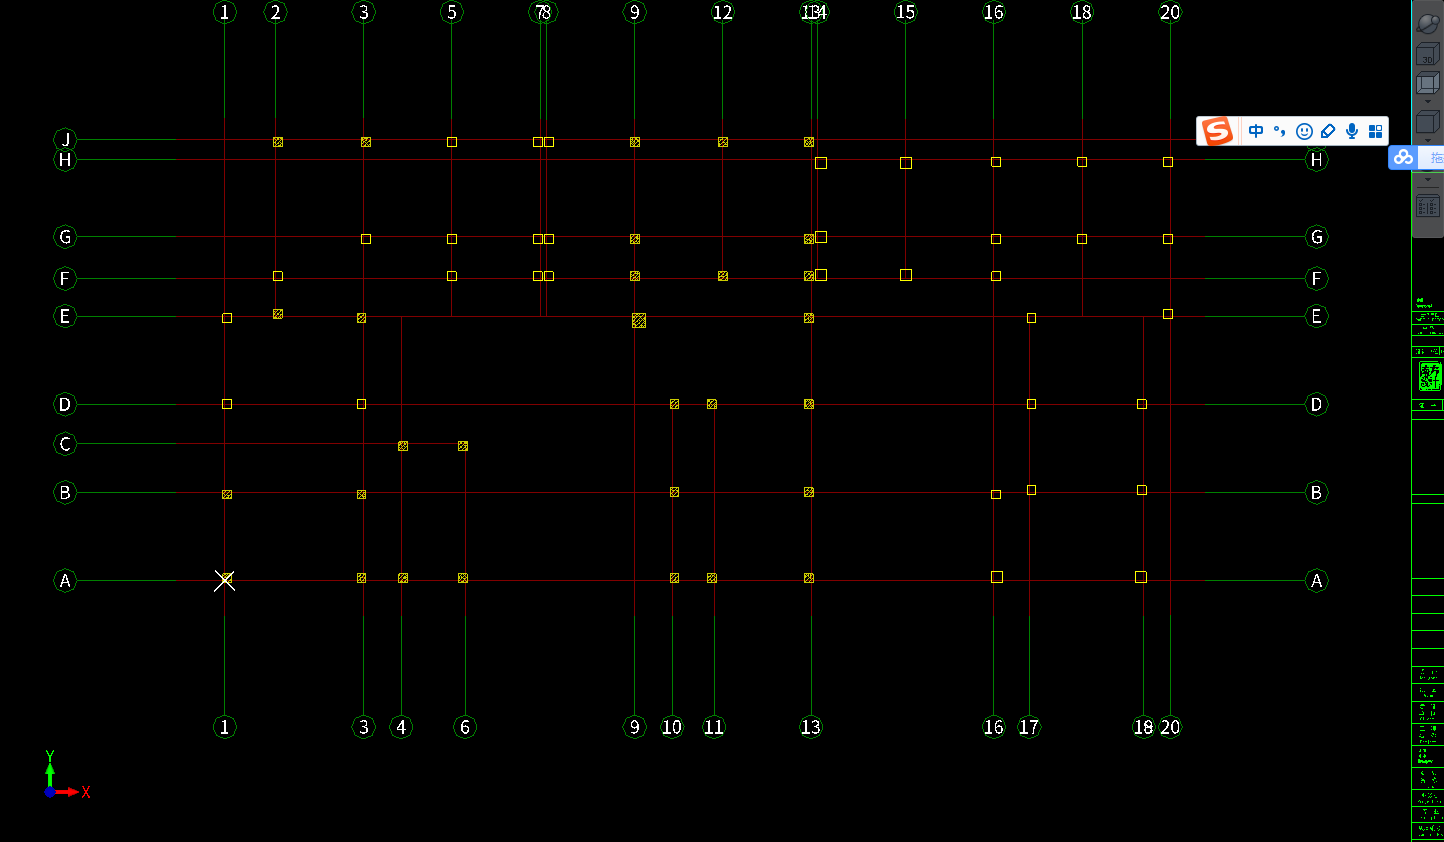Click the orbit sphere view icon
The image size is (1444, 842).
(x=1427, y=23)
